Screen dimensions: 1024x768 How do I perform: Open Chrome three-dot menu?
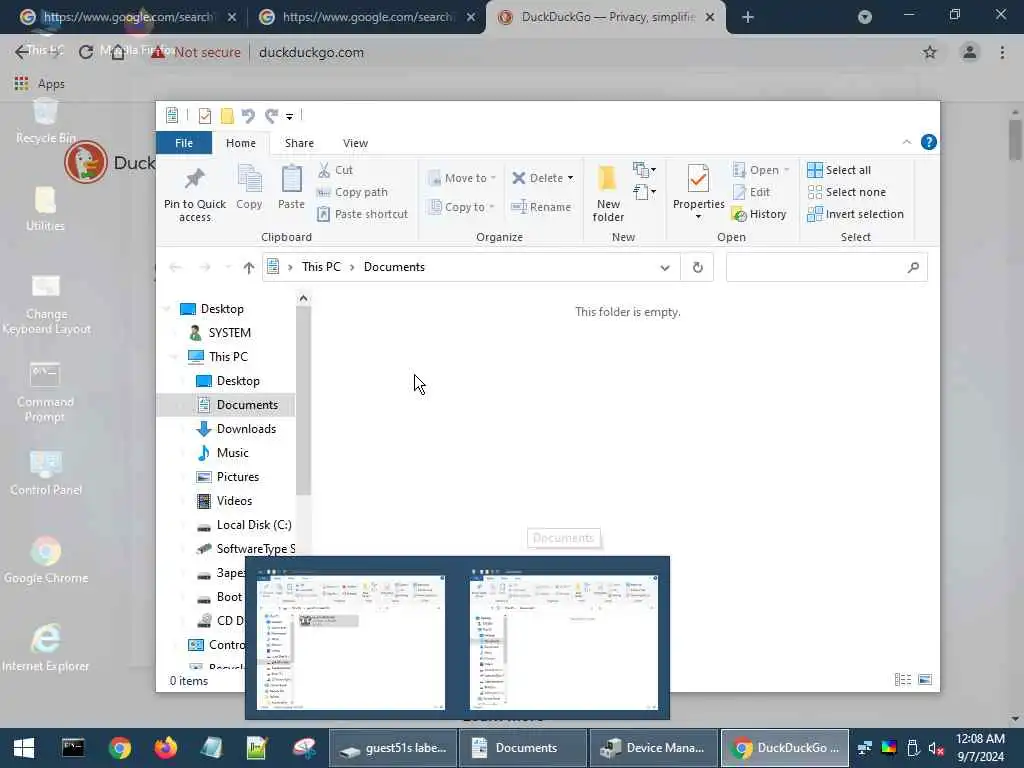tap(1002, 52)
